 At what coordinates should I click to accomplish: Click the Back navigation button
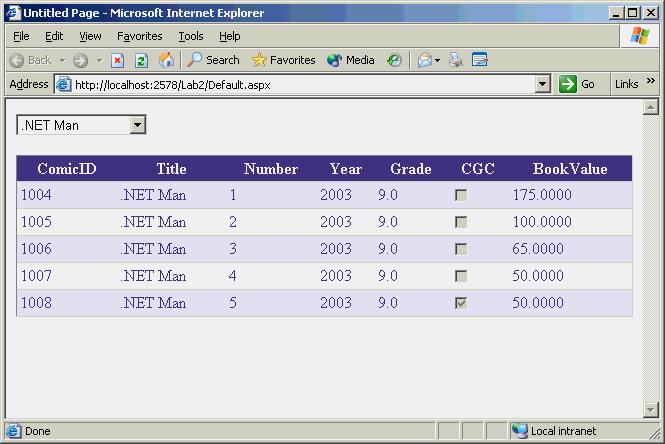pos(30,60)
